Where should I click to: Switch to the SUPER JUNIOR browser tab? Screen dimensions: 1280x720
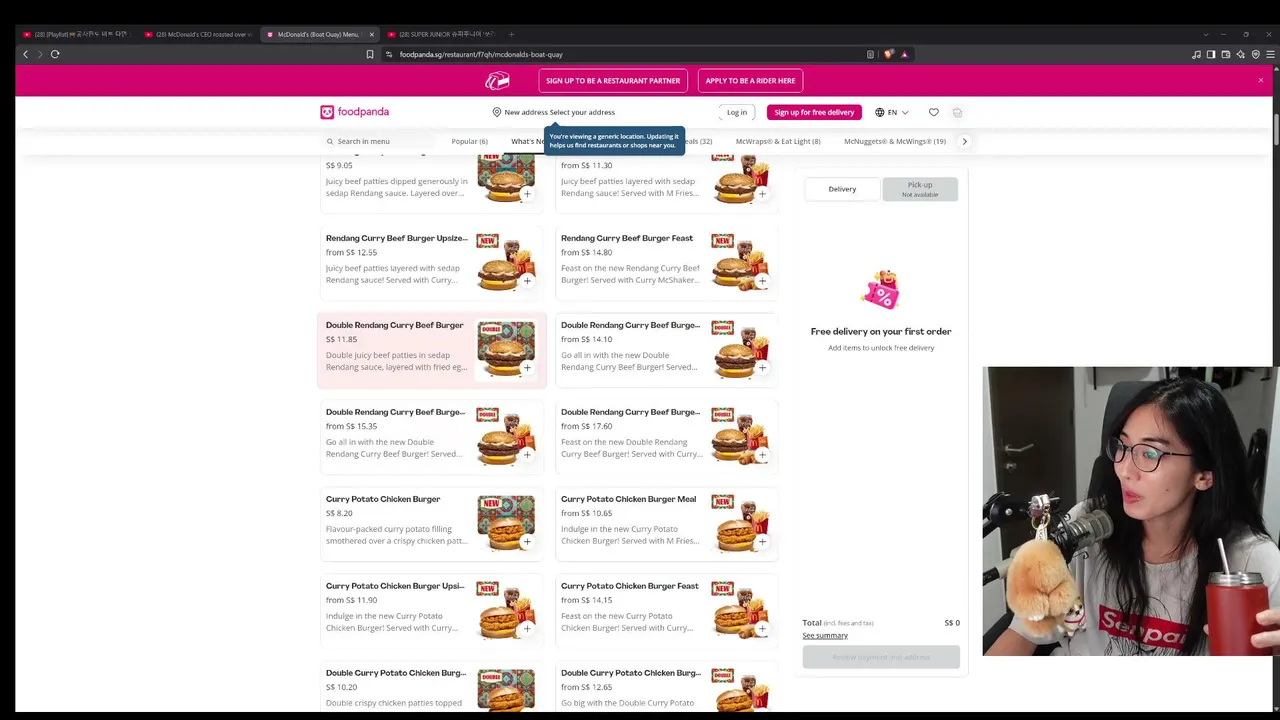(x=440, y=34)
